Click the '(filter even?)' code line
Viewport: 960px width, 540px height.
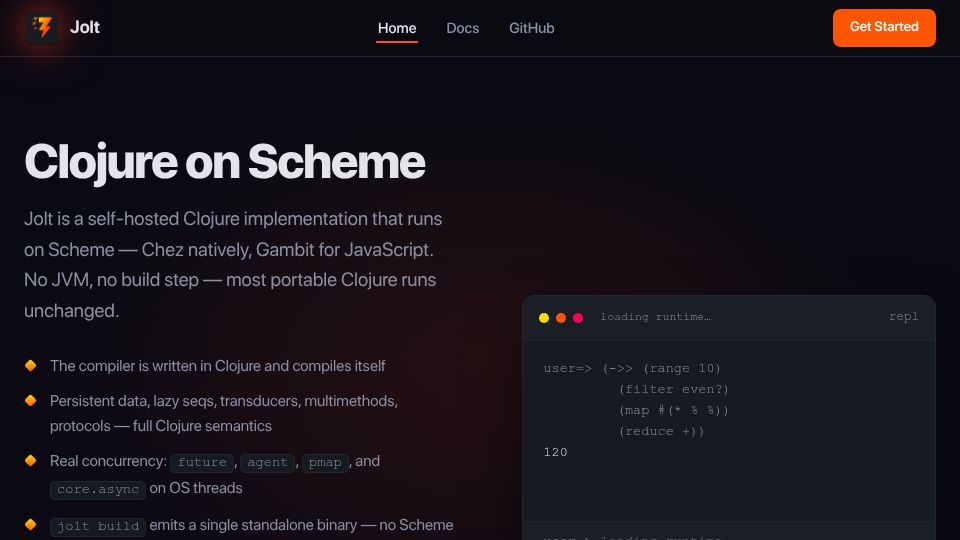(x=673, y=389)
